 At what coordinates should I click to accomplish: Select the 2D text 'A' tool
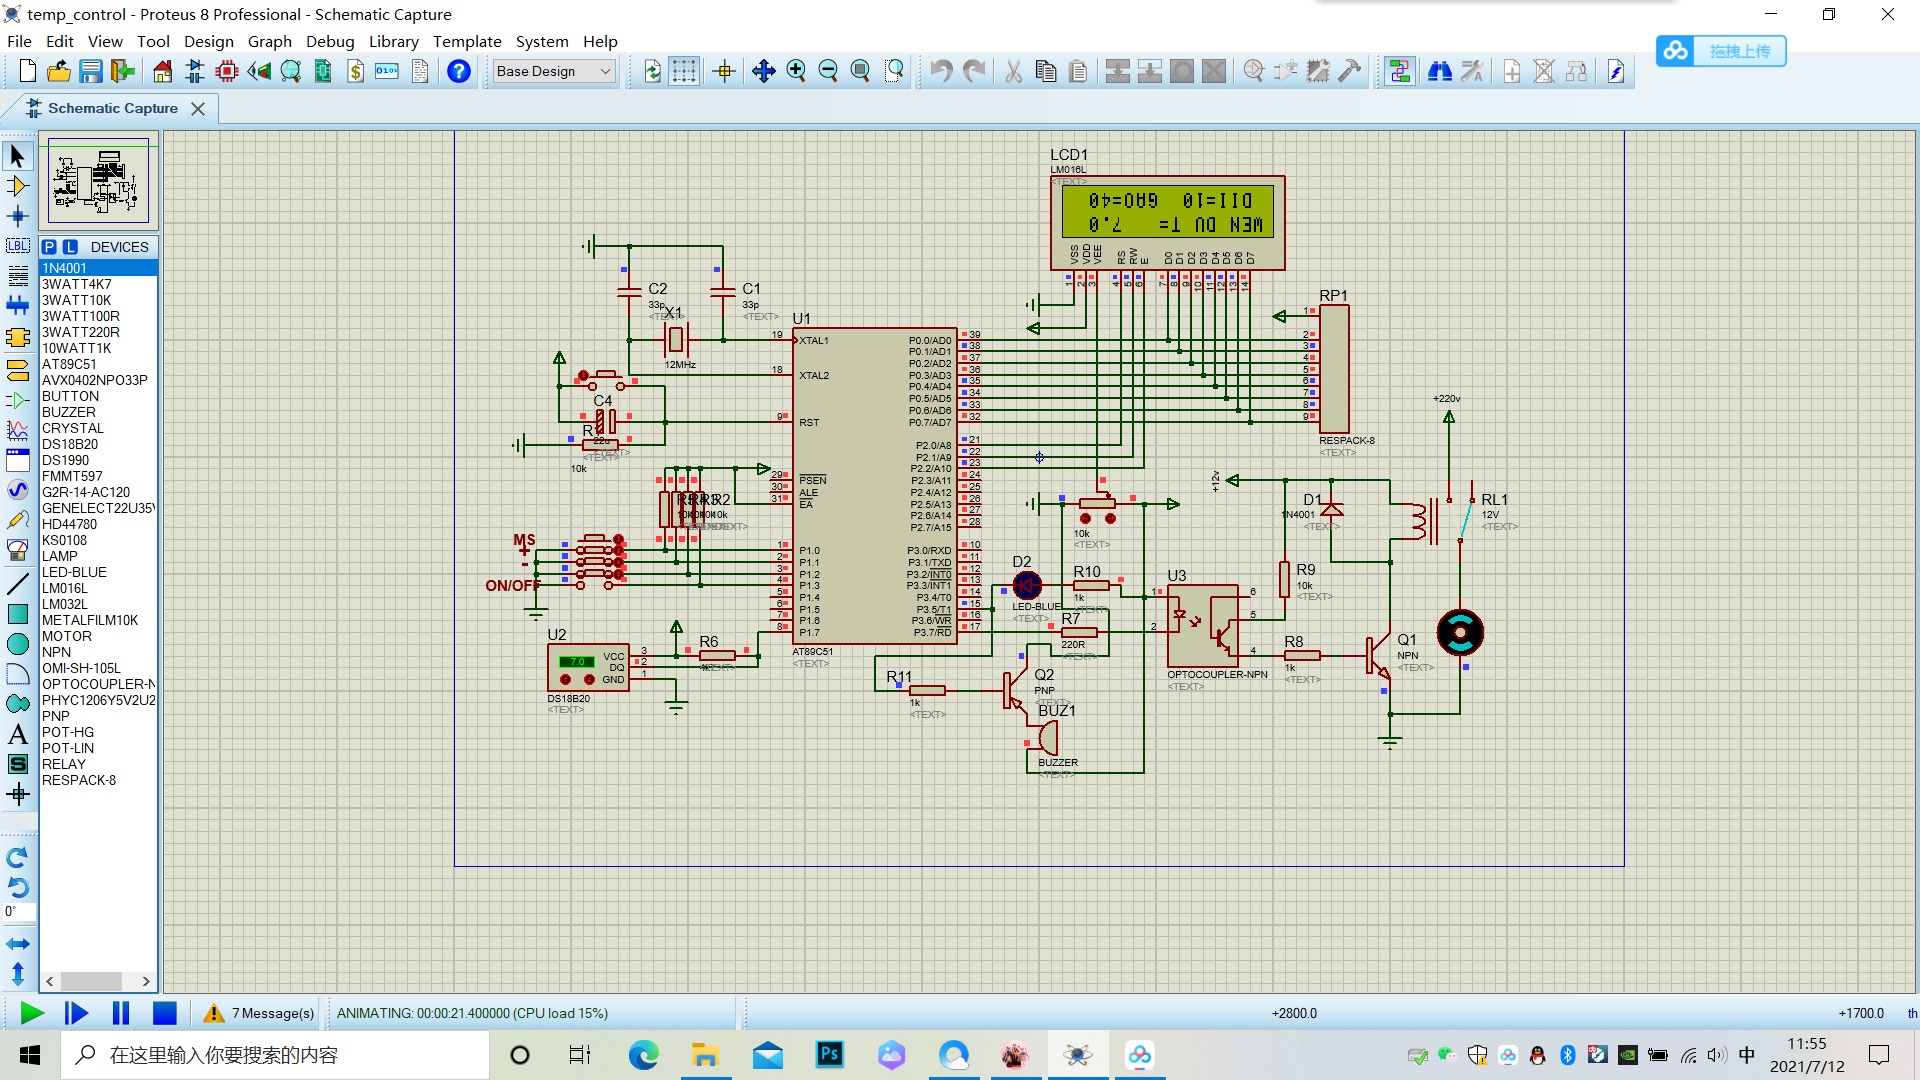[x=17, y=735]
